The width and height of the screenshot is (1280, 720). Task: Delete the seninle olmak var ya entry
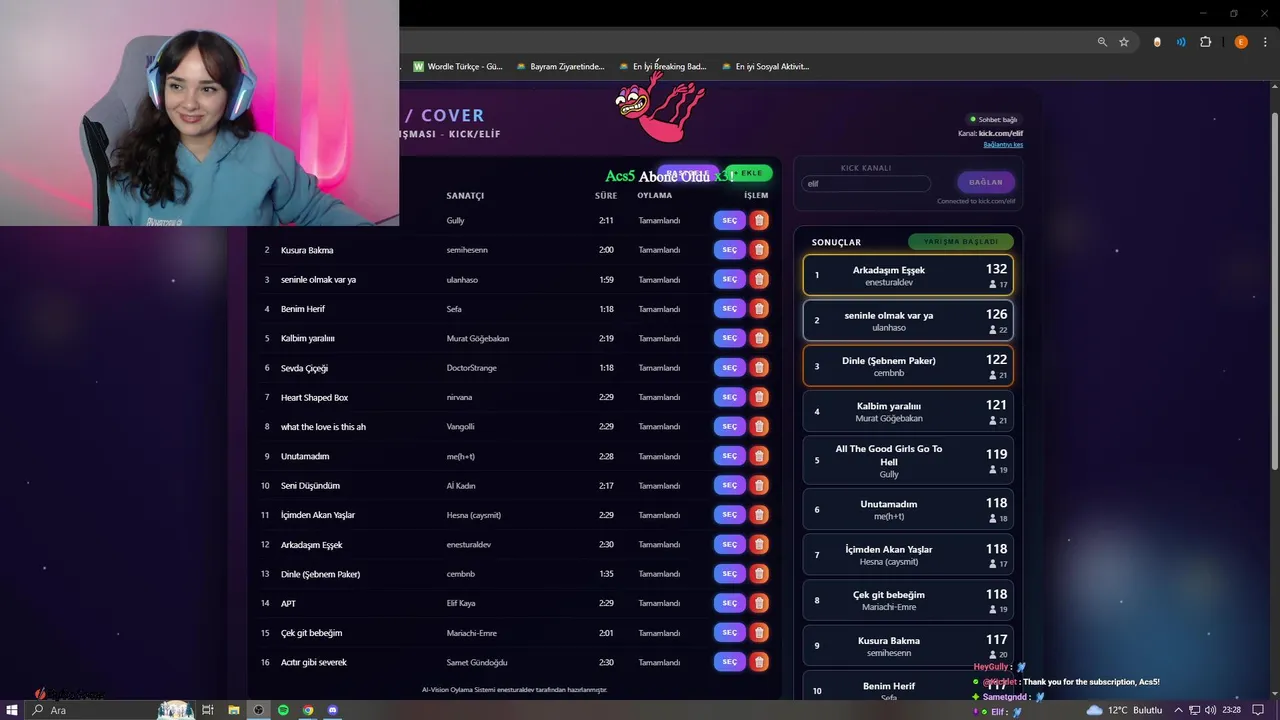click(759, 279)
